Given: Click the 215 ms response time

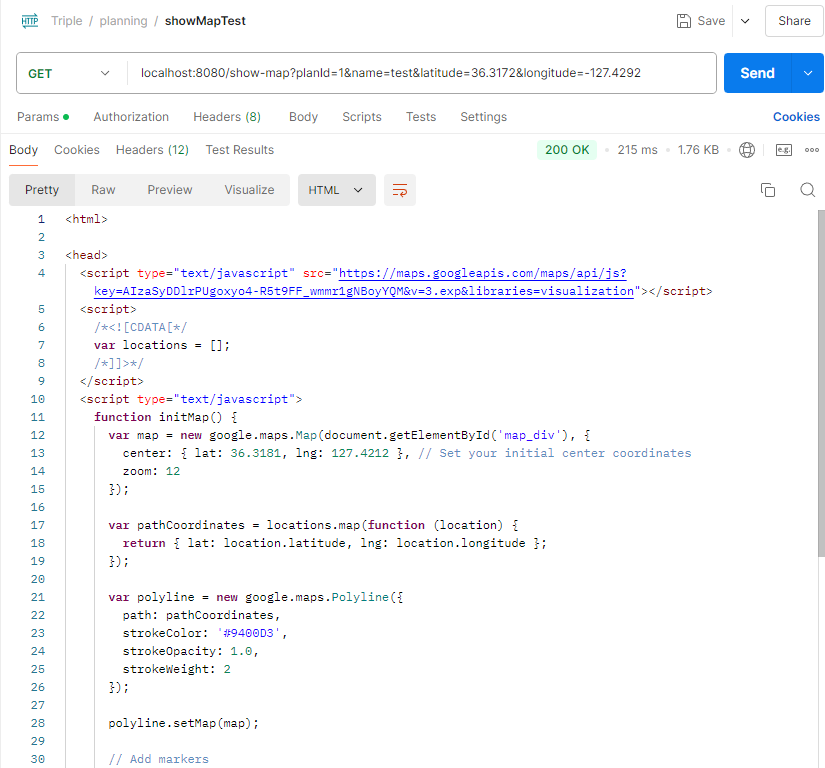Looking at the screenshot, I should [637, 150].
